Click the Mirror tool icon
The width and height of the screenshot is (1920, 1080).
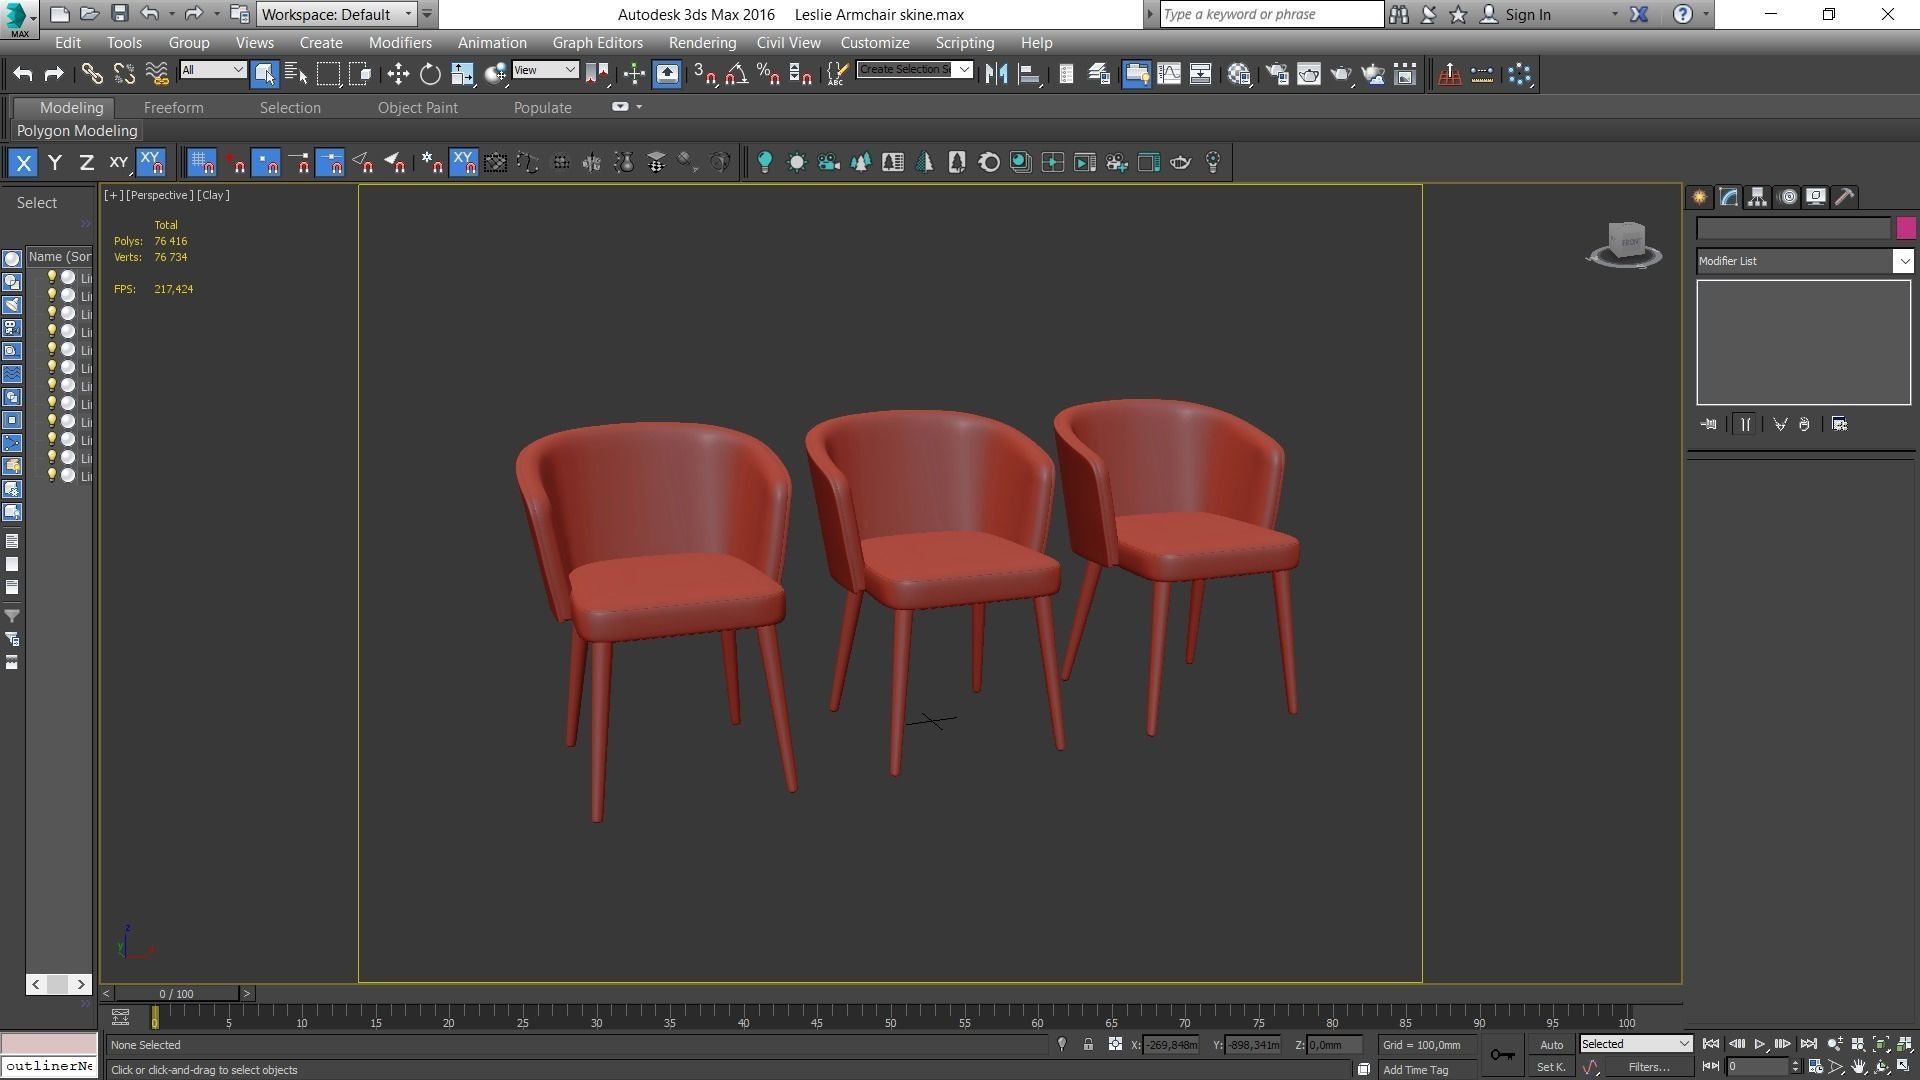point(996,74)
